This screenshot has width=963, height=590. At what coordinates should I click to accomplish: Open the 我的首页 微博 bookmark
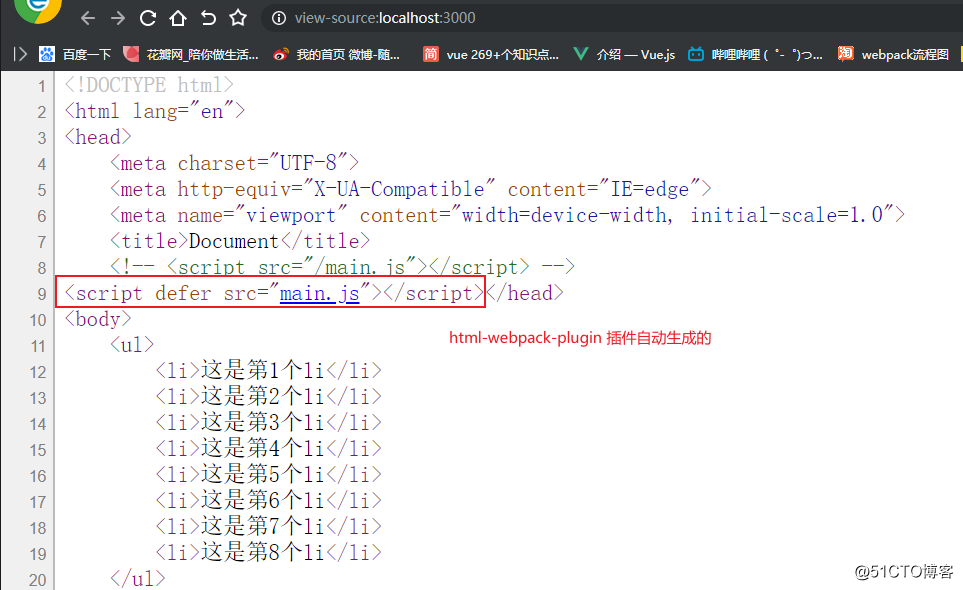[x=337, y=55]
